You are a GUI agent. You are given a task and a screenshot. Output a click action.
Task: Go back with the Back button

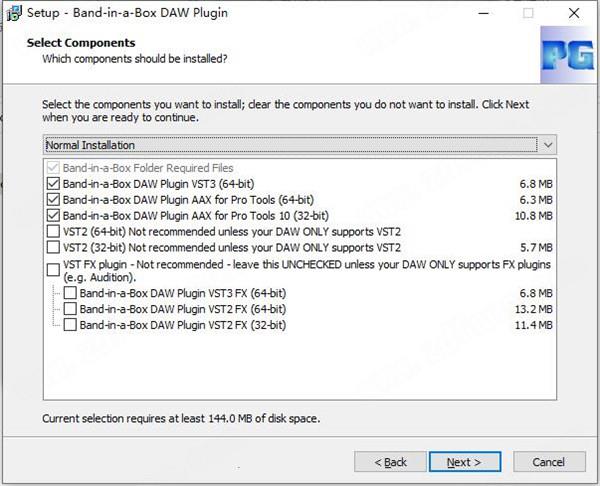point(390,462)
